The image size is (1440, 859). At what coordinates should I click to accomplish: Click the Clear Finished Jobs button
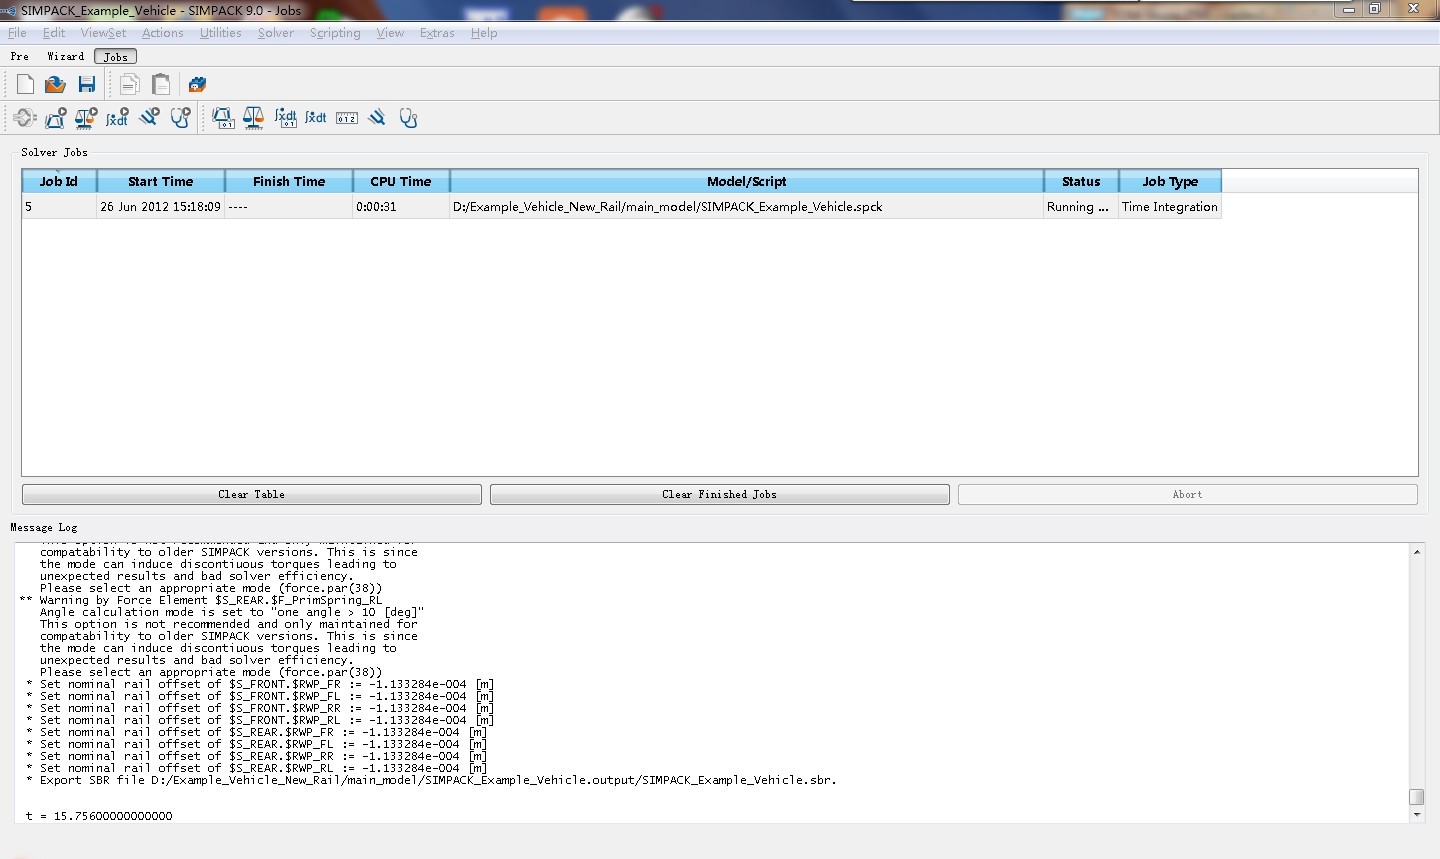pyautogui.click(x=720, y=494)
